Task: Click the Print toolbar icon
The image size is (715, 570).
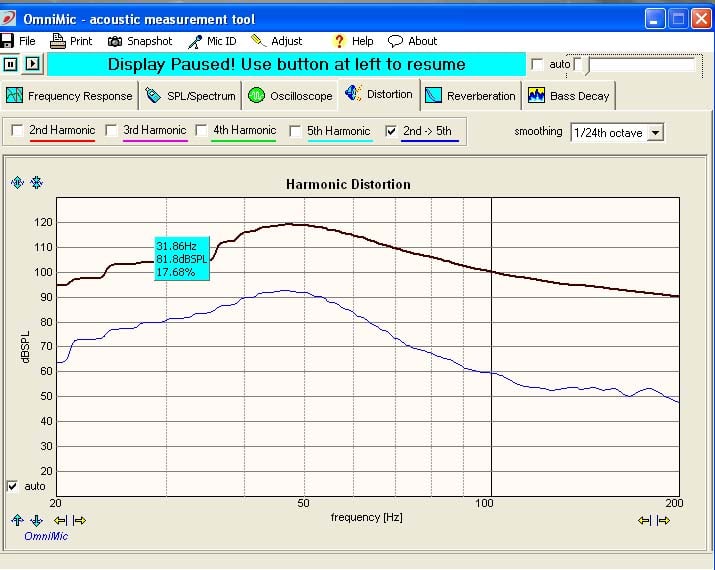Action: (58, 41)
